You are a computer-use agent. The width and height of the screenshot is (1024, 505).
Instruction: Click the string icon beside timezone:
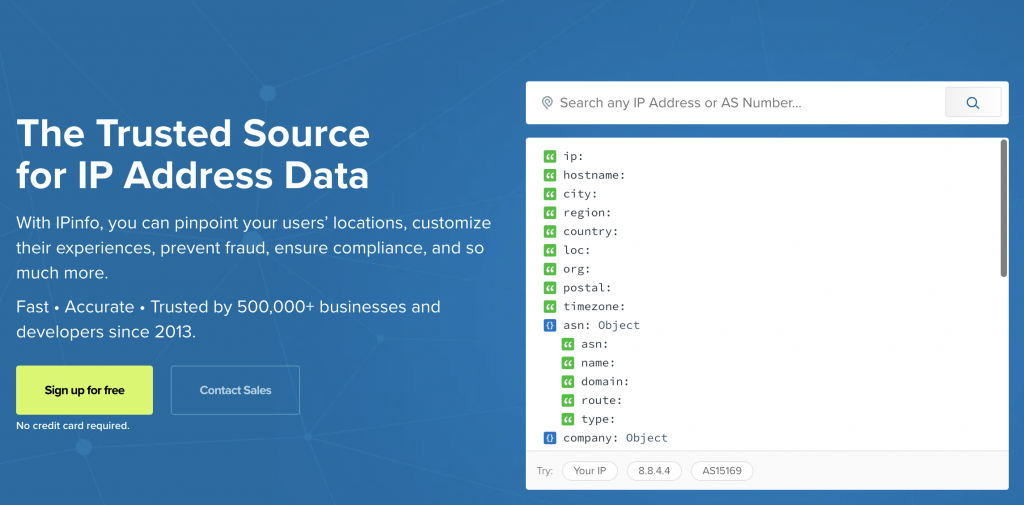[x=549, y=306]
